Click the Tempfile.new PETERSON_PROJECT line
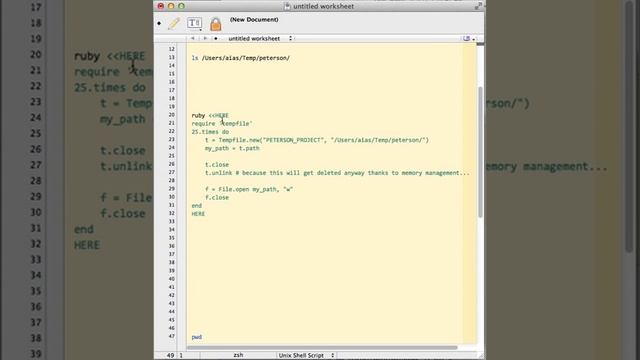Image resolution: width=640 pixels, height=360 pixels. [317, 140]
